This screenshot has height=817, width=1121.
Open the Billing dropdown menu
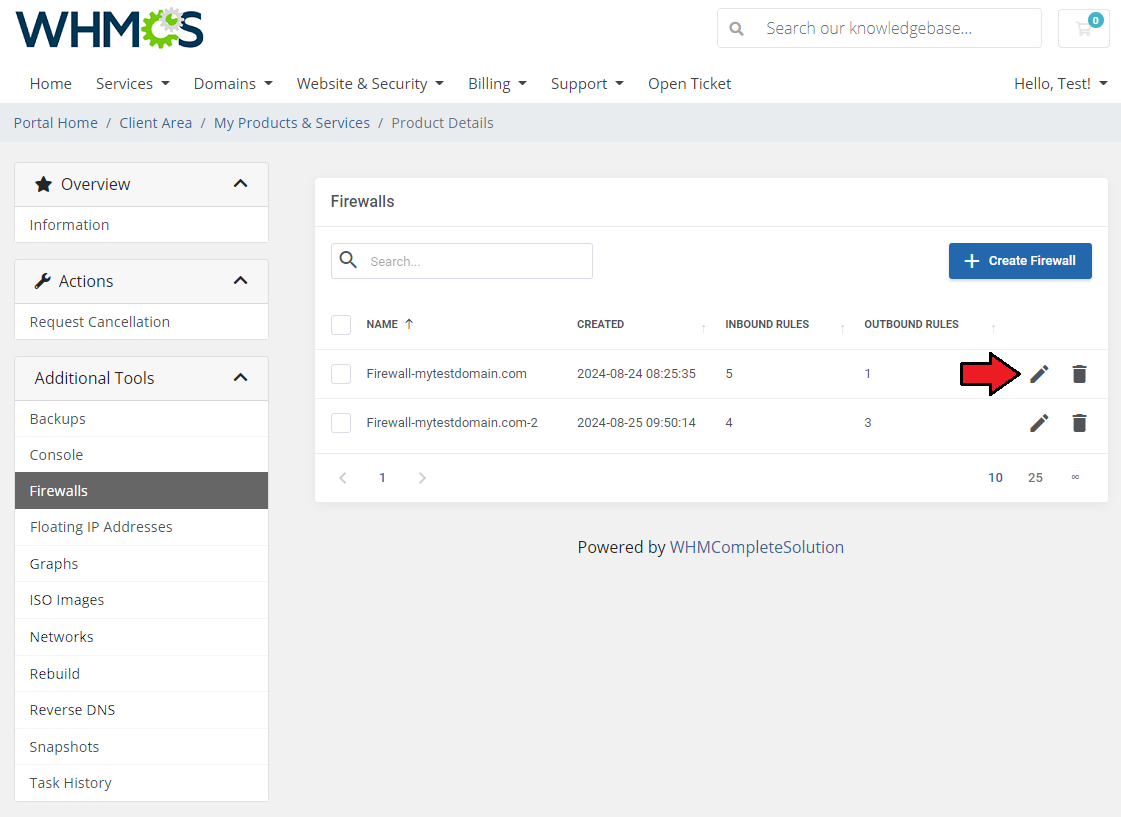point(498,84)
